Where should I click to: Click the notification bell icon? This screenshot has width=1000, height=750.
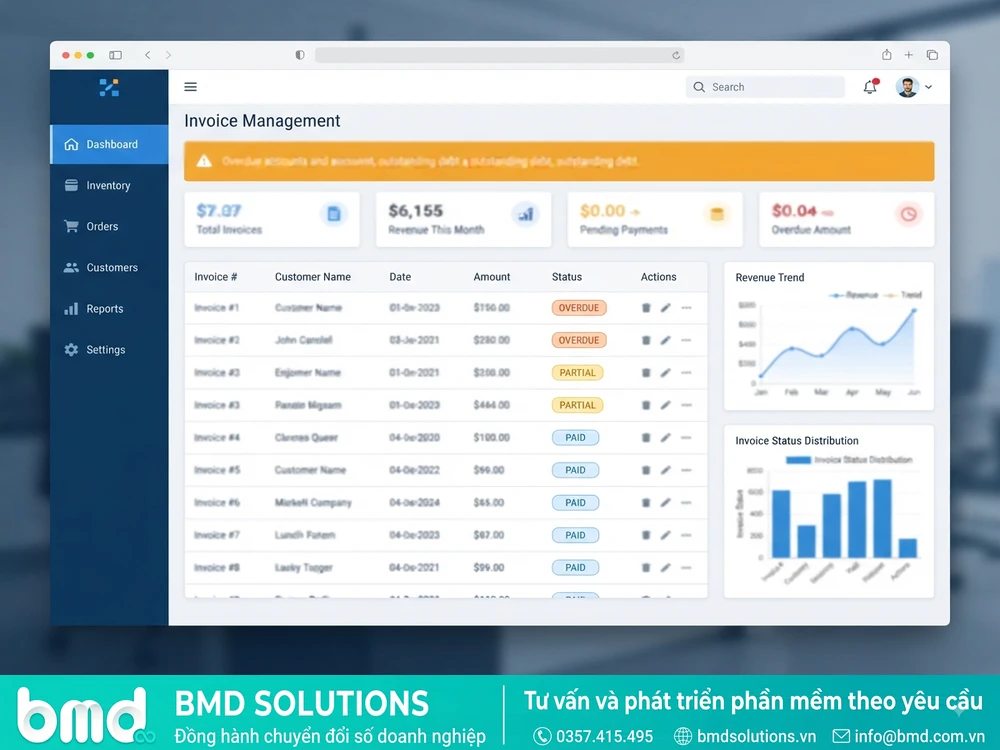(871, 87)
